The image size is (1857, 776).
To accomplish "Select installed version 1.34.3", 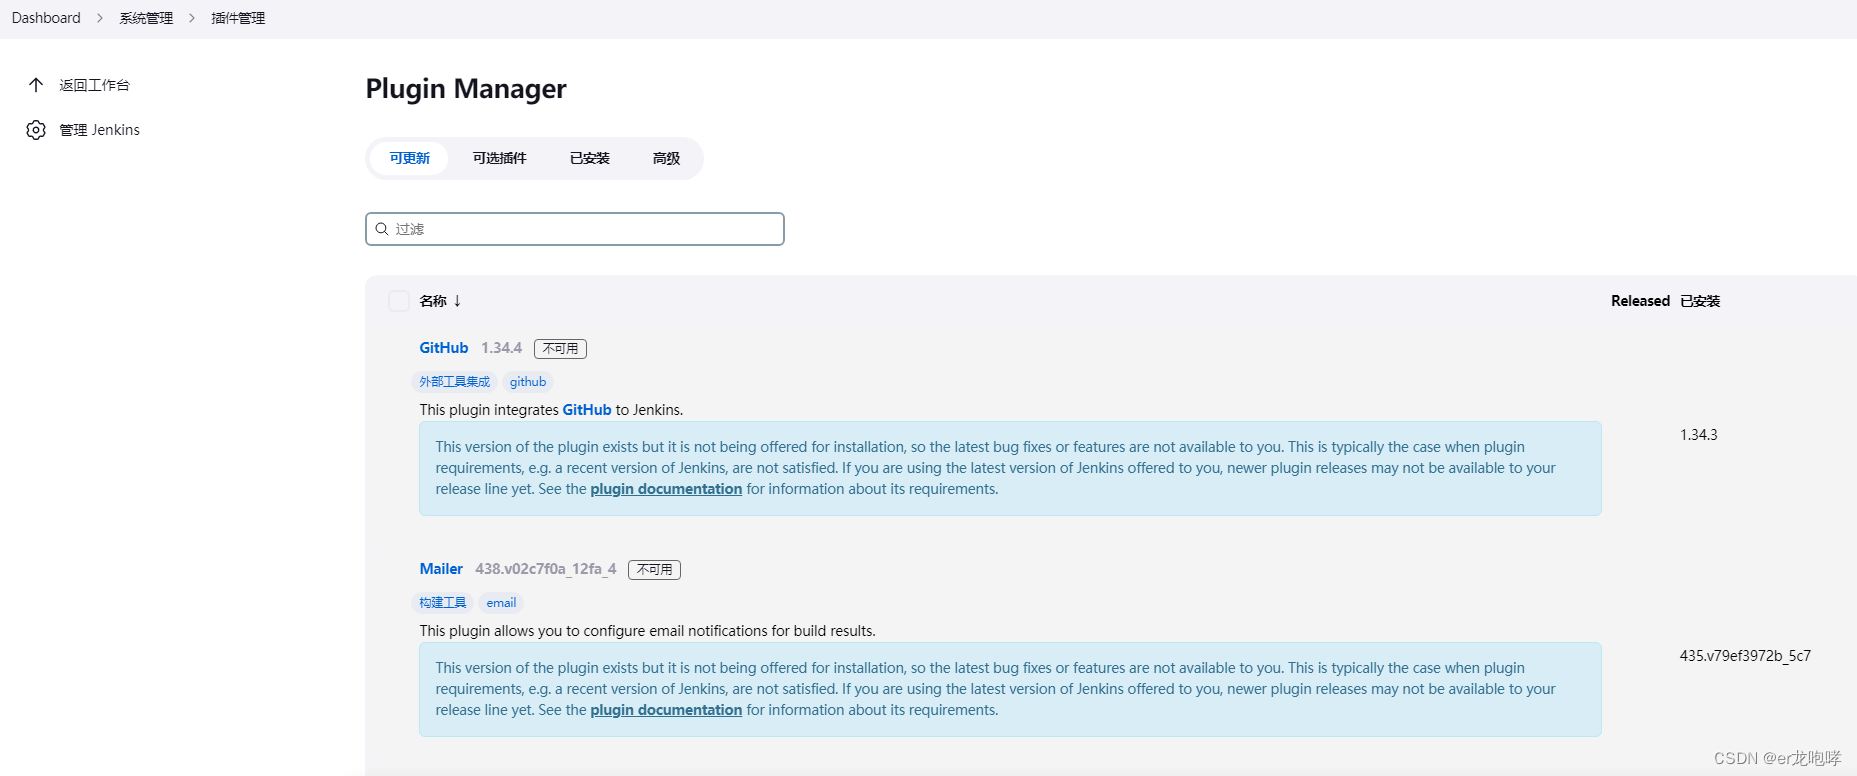I will click(1699, 435).
